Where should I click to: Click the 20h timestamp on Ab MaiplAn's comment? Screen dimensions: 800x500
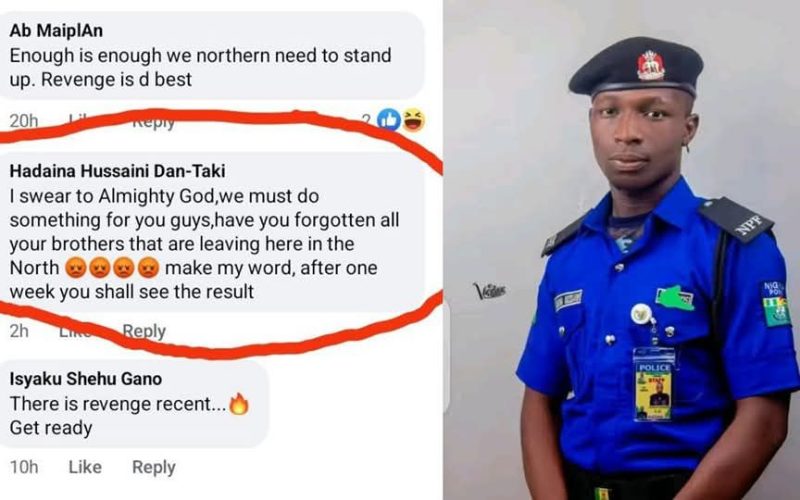[x=24, y=121]
